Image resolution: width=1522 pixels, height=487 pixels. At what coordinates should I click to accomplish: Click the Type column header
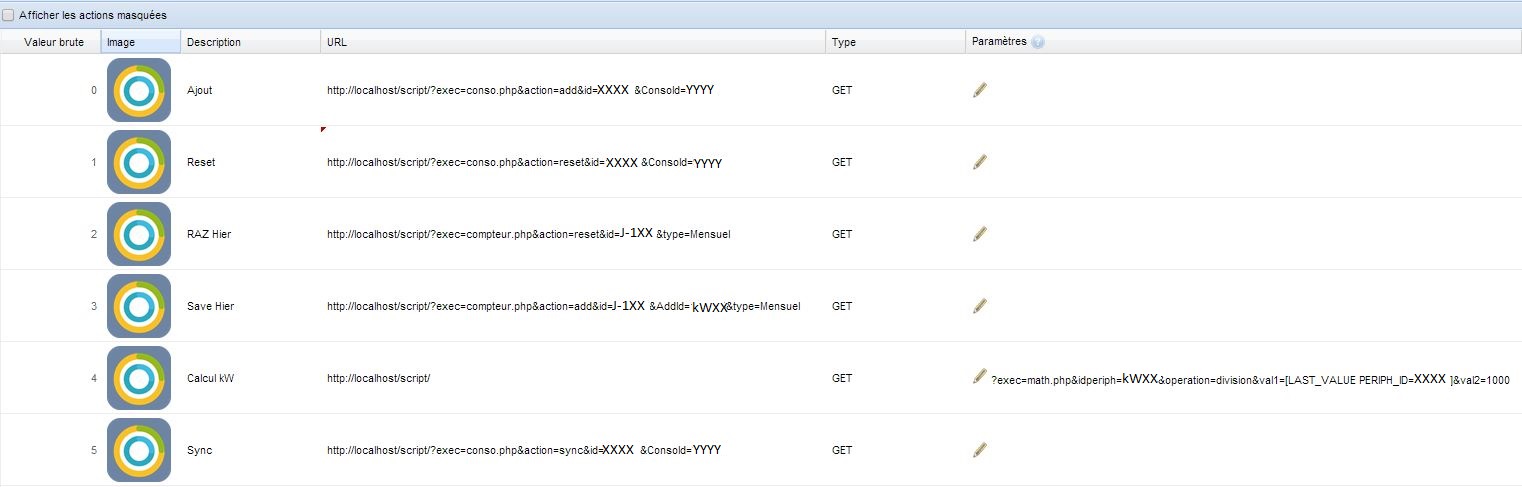(843, 42)
